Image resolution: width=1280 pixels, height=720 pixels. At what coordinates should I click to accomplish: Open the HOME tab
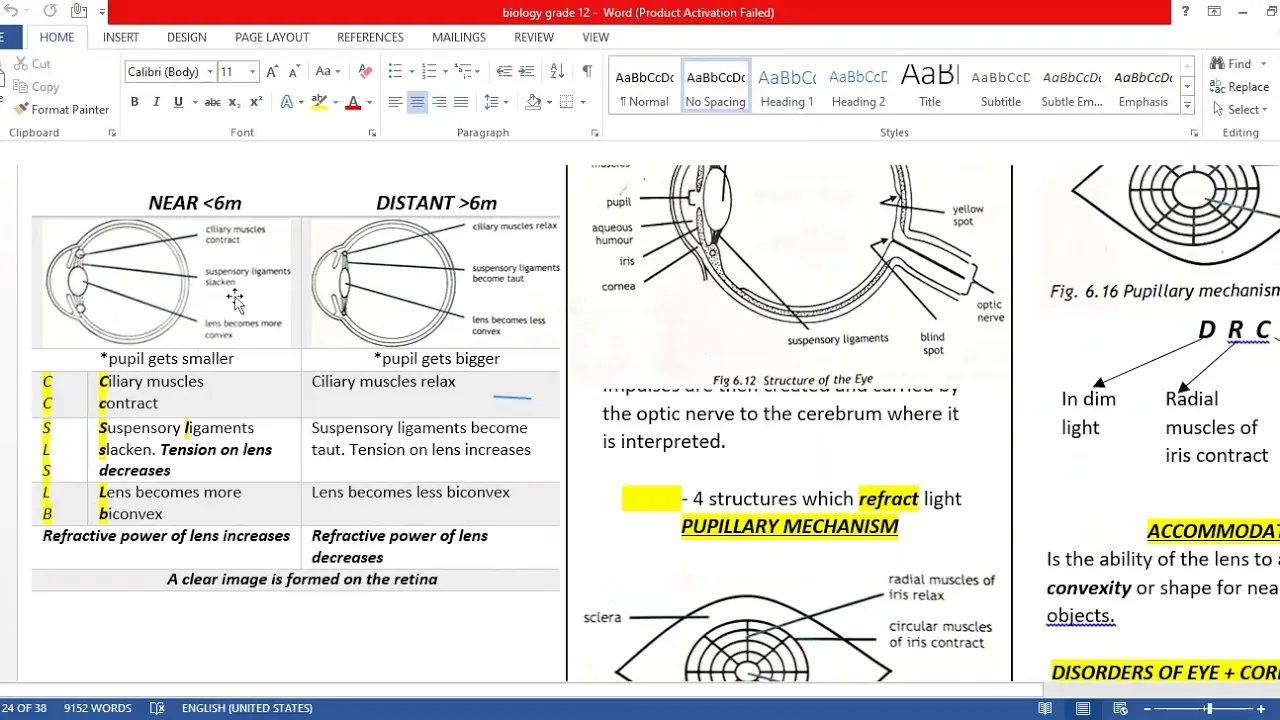(57, 37)
